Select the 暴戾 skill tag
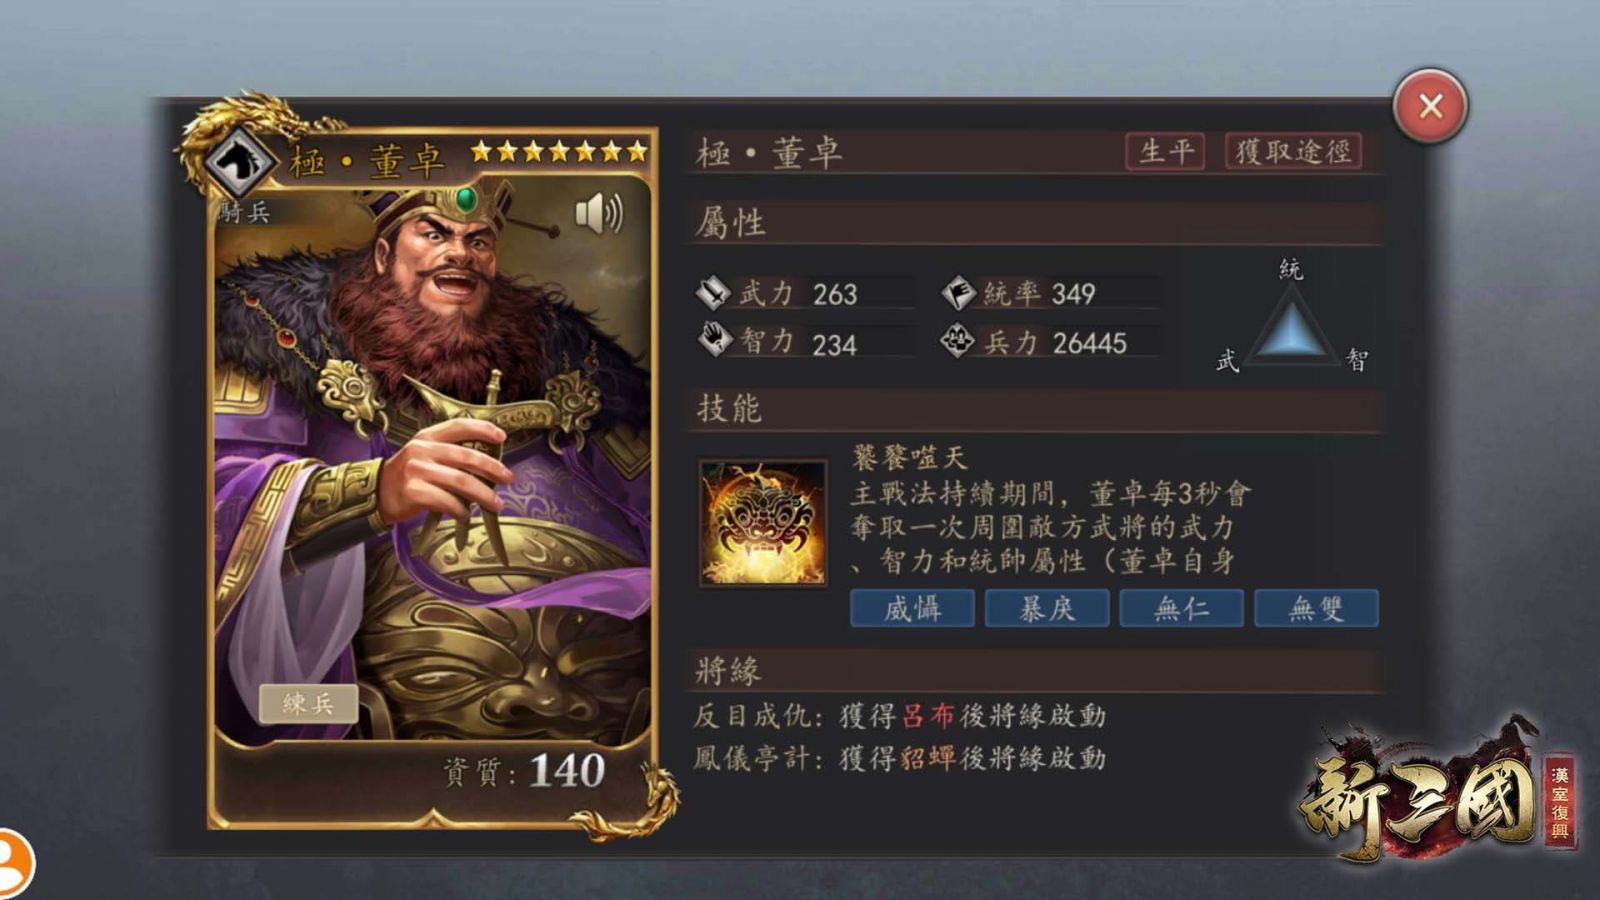 click(1047, 608)
